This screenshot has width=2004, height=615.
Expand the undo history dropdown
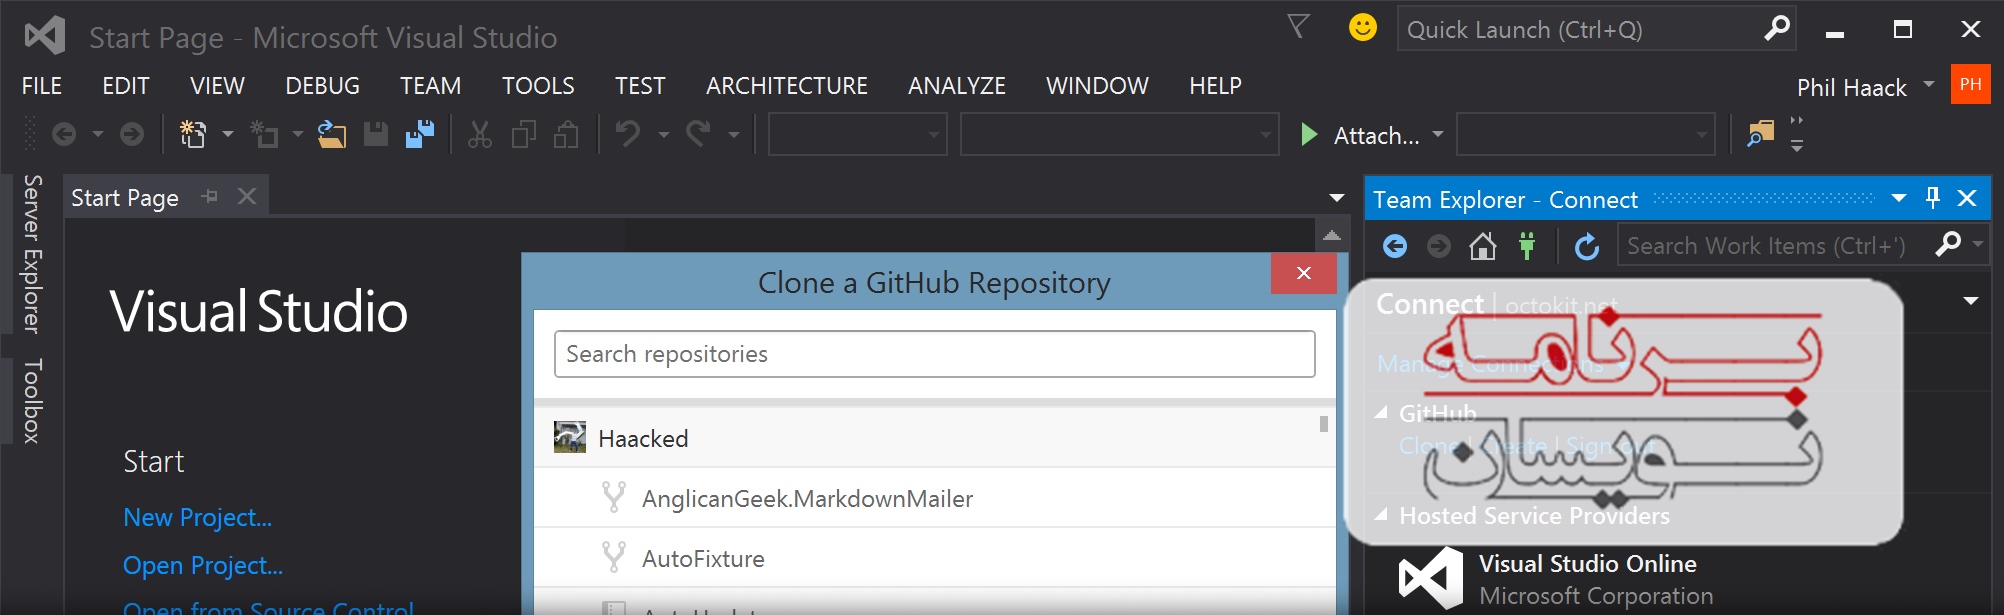tap(663, 134)
